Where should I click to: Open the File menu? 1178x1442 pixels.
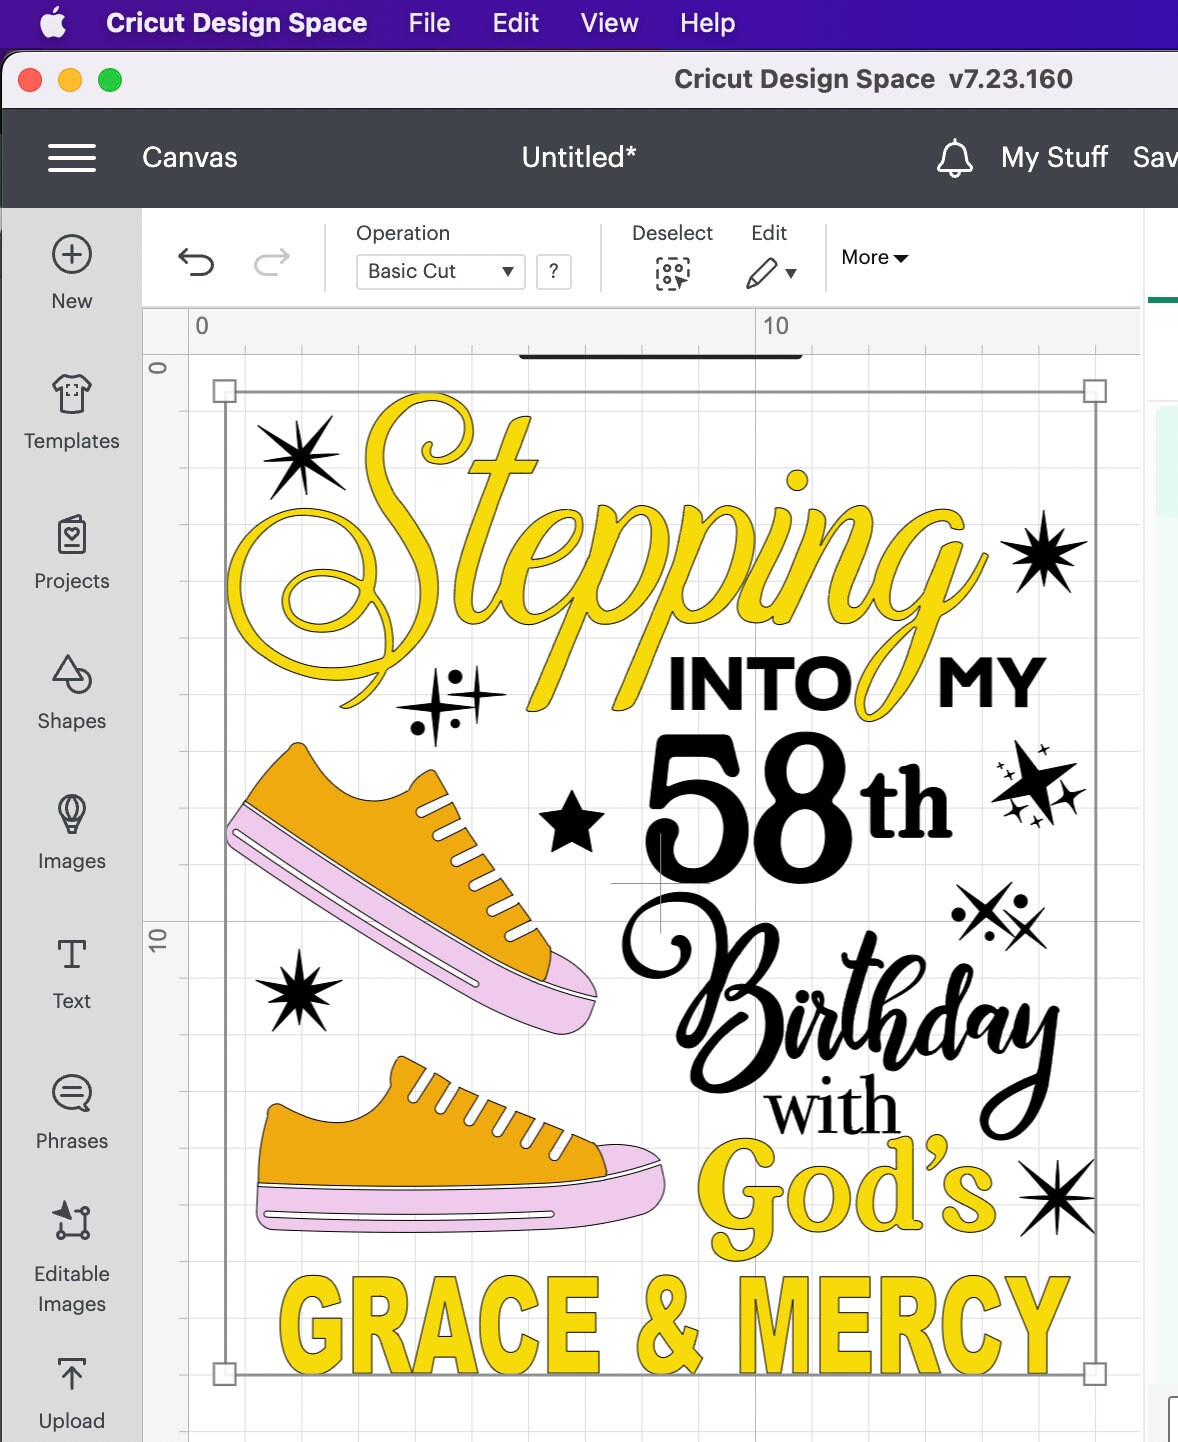click(x=430, y=23)
